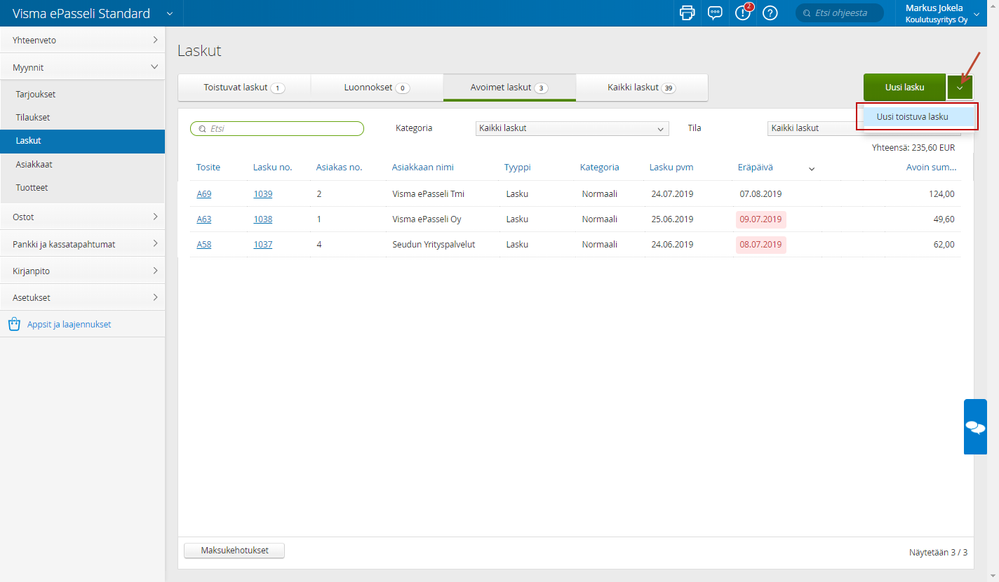The image size is (999, 582).
Task: Open the notifications alert icon
Action: pos(744,12)
